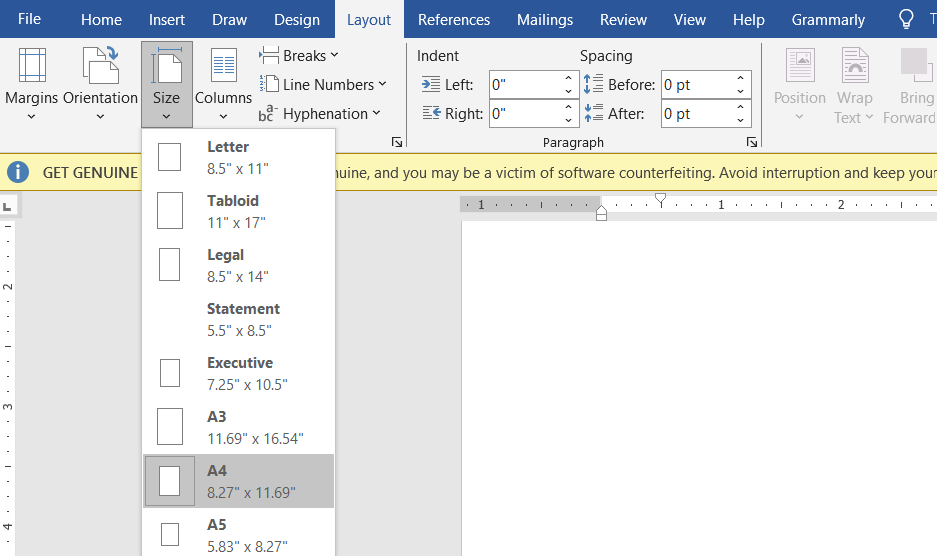Click the Left indent input field
Screen dimensions: 937x556
[524, 85]
